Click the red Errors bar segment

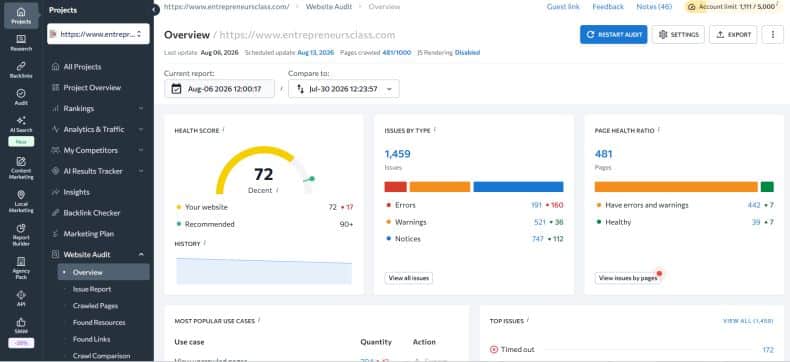396,187
